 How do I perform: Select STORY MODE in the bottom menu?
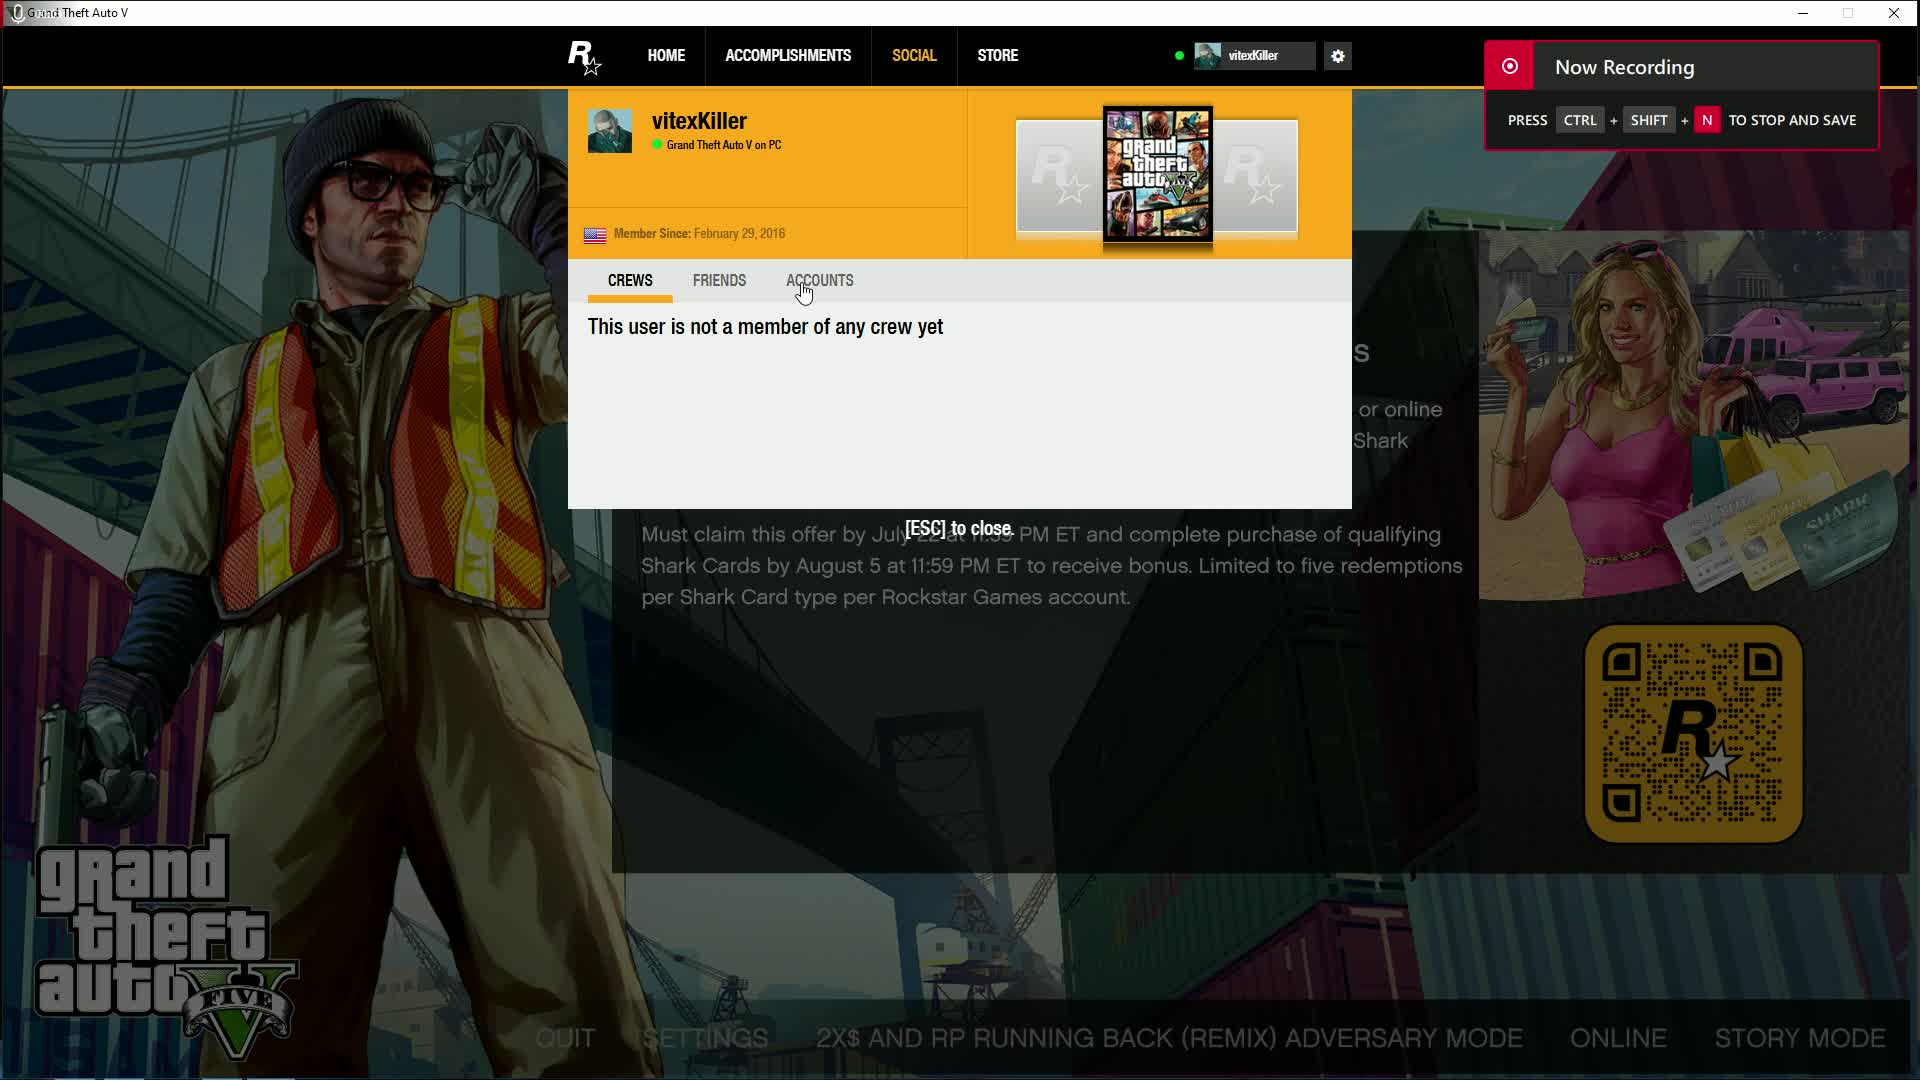(x=1800, y=1039)
